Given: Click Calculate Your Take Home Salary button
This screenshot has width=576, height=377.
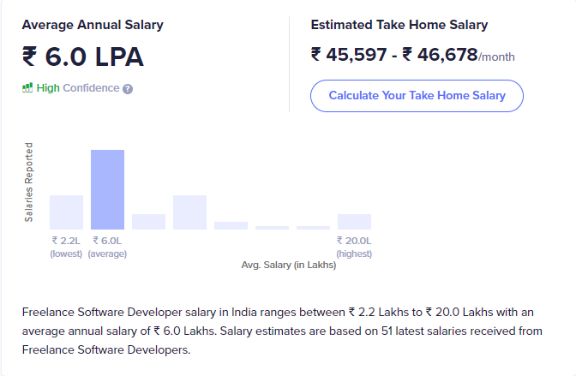Looking at the screenshot, I should point(417,96).
